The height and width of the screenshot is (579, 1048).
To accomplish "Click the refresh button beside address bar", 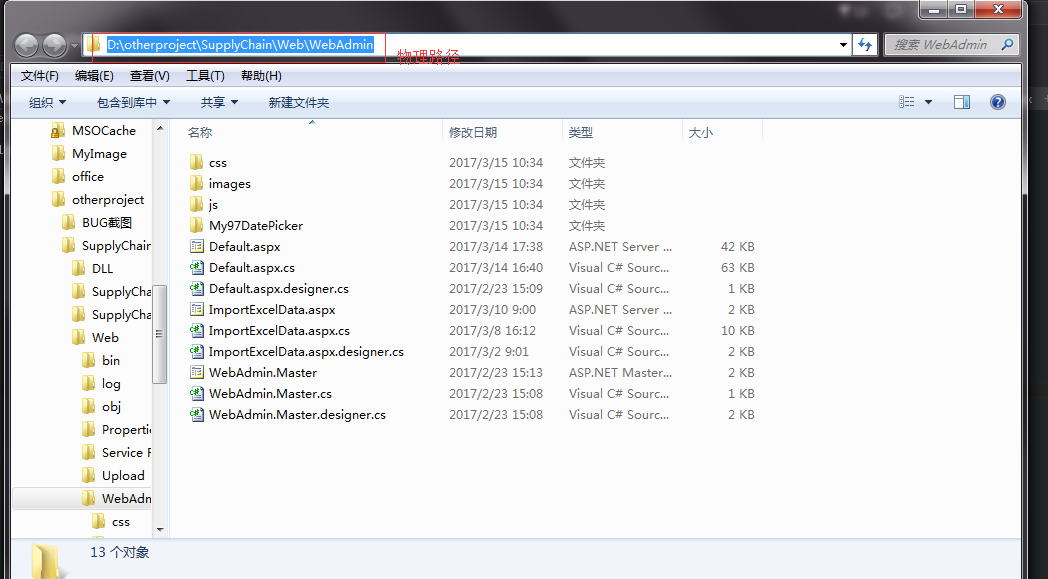I will coord(865,45).
